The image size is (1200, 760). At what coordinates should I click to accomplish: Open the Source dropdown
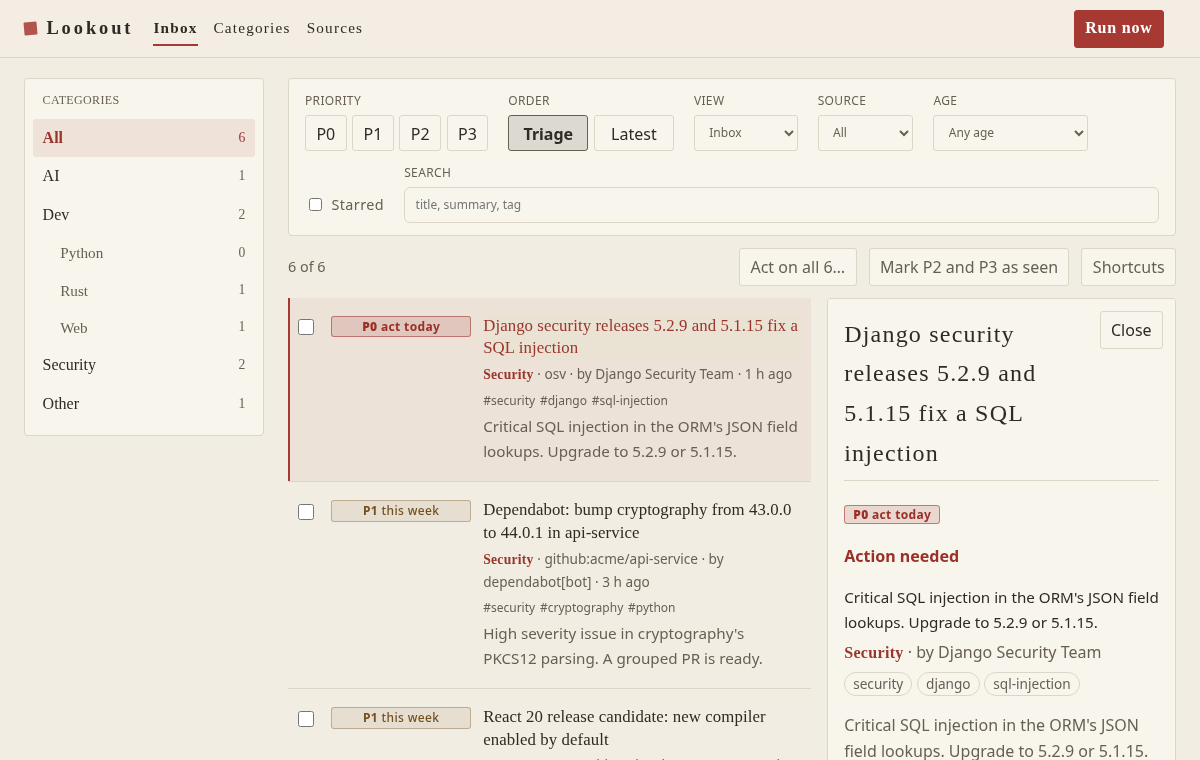click(x=865, y=133)
